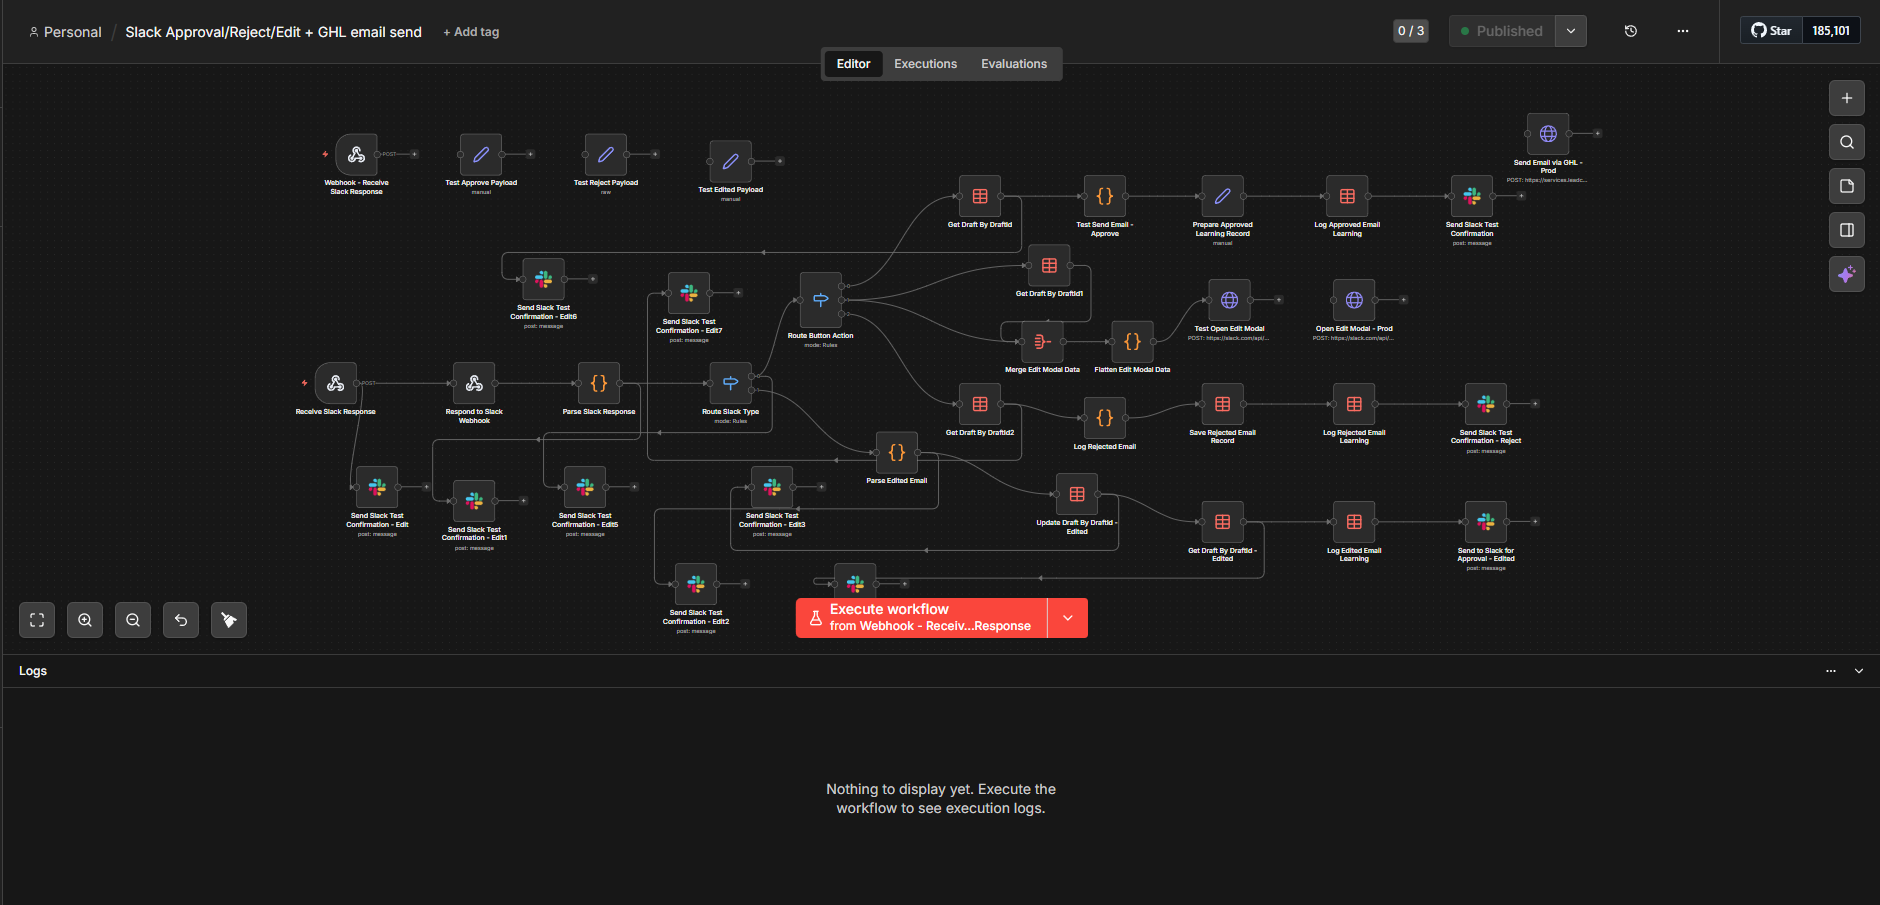Select the Send Slack Test Confirmation - Edit2 node
The width and height of the screenshot is (1880, 905).
696,584
